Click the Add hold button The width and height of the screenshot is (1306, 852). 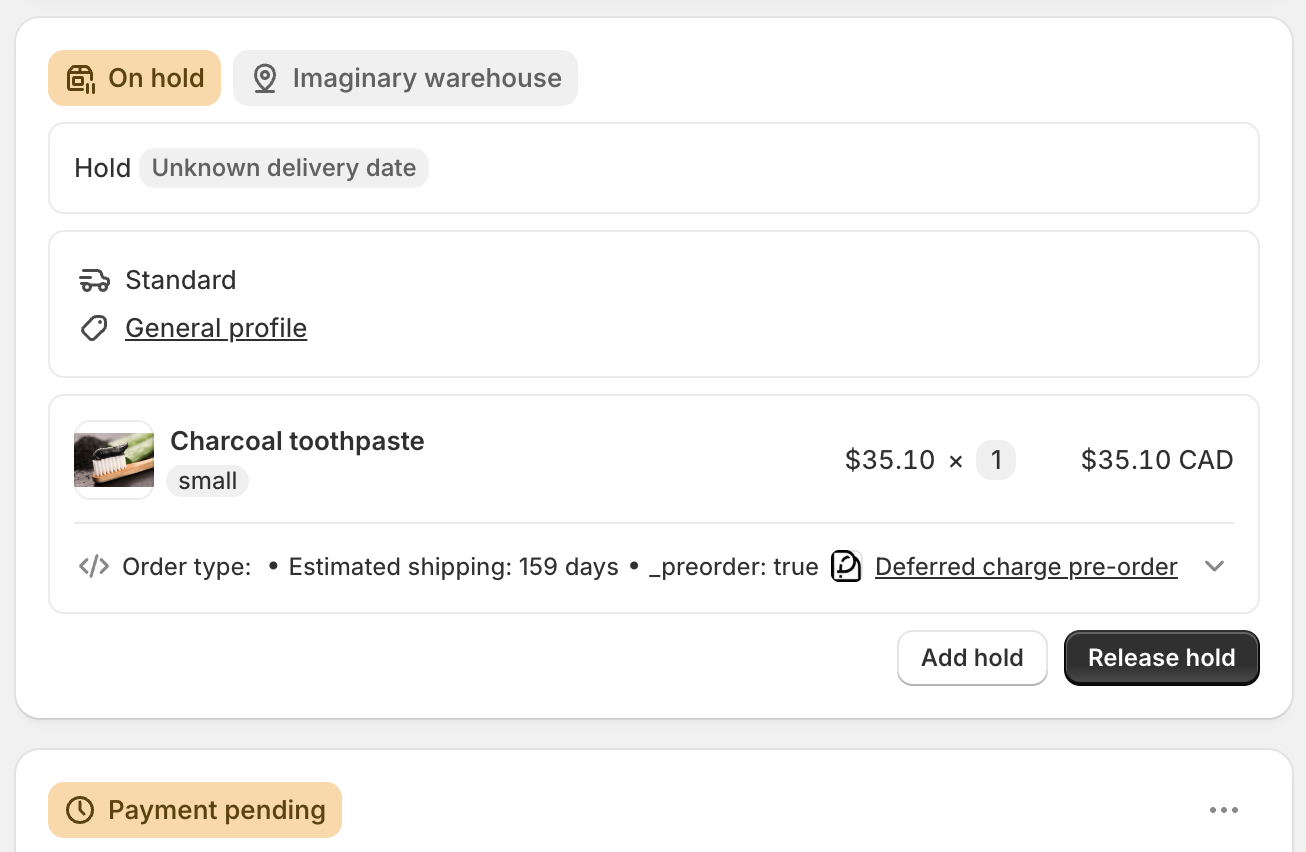(x=972, y=658)
